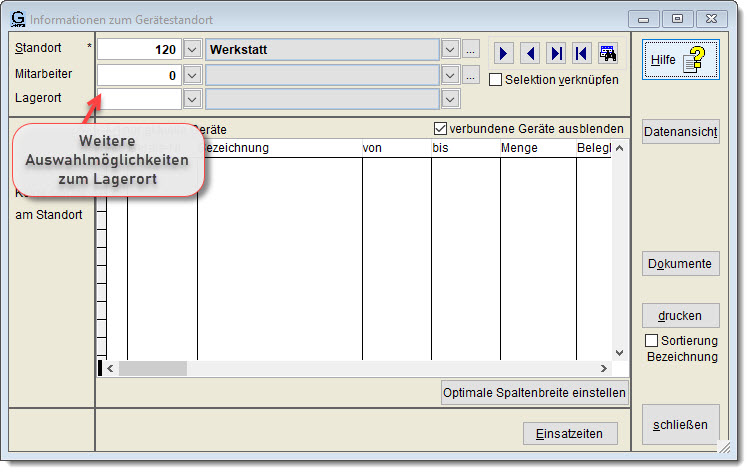
Task: Click the application logo in title bar
Action: (18, 18)
